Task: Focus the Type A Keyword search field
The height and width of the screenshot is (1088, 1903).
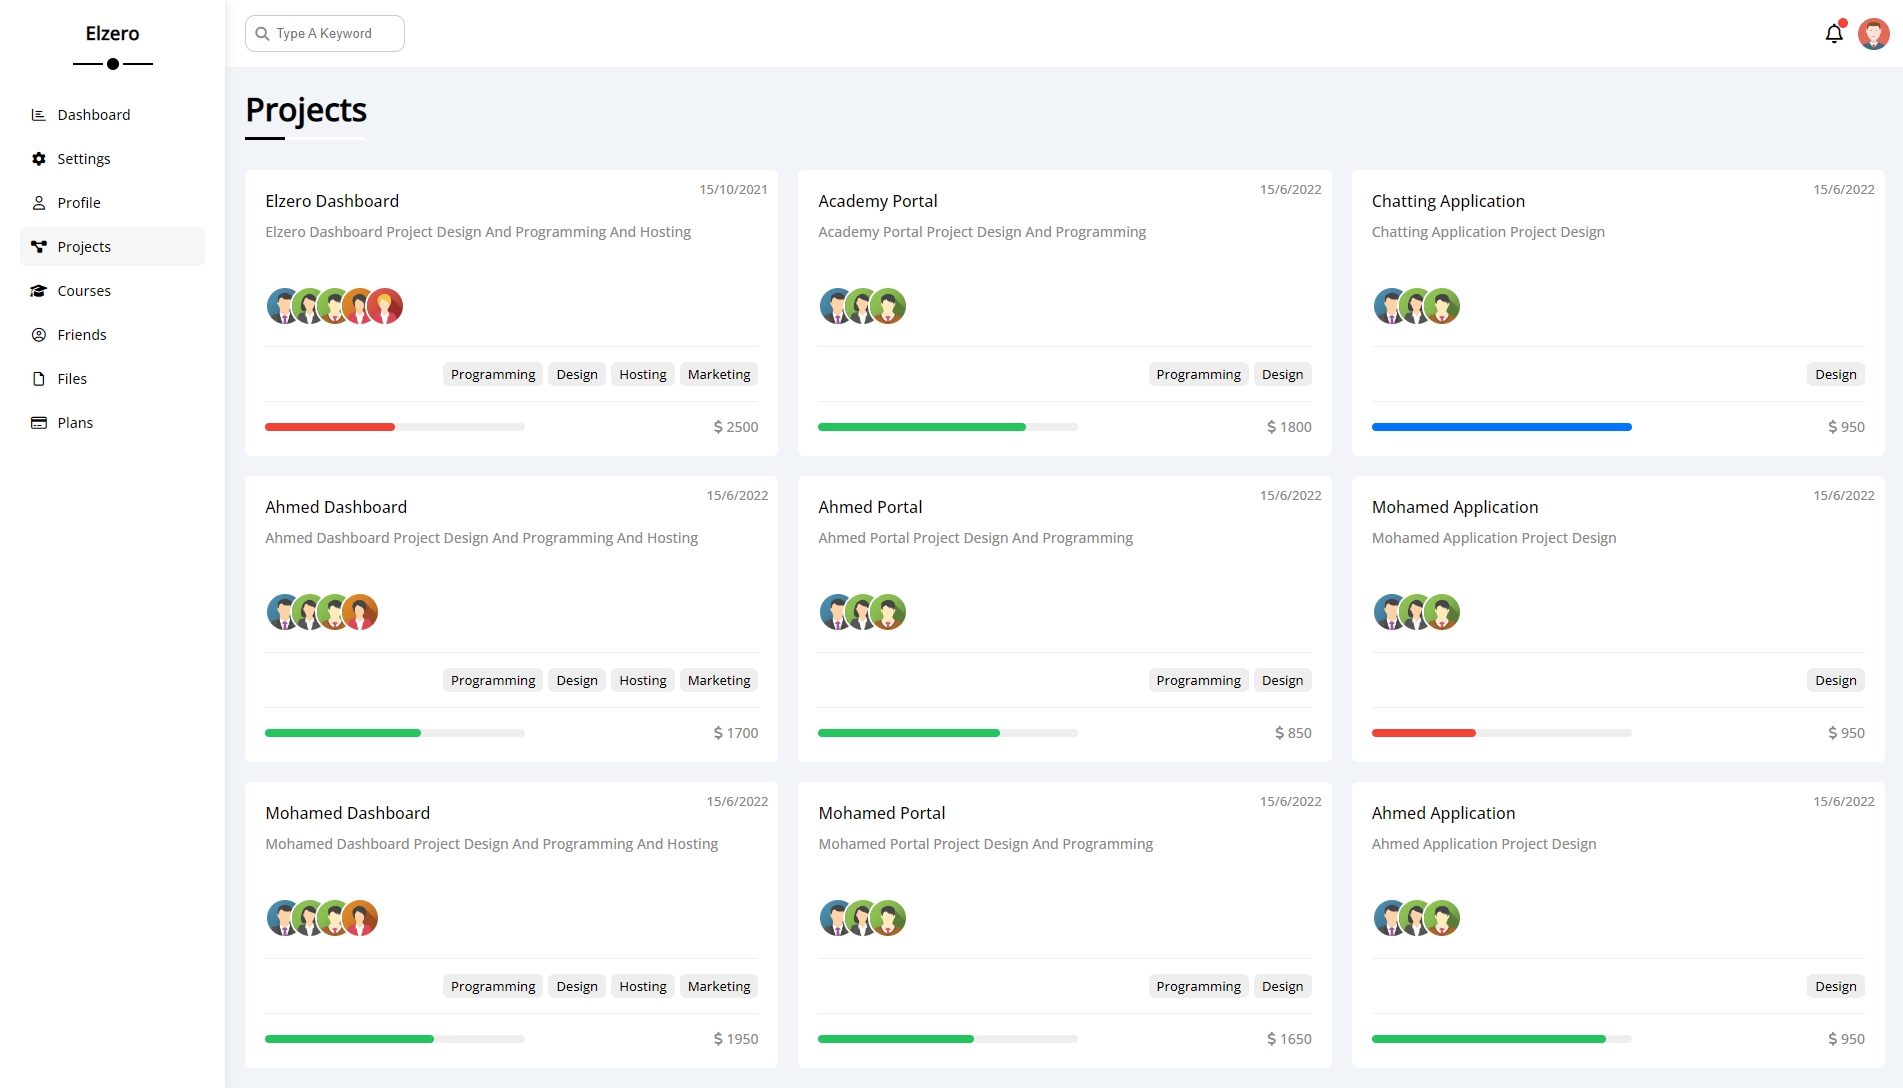Action: tap(325, 34)
